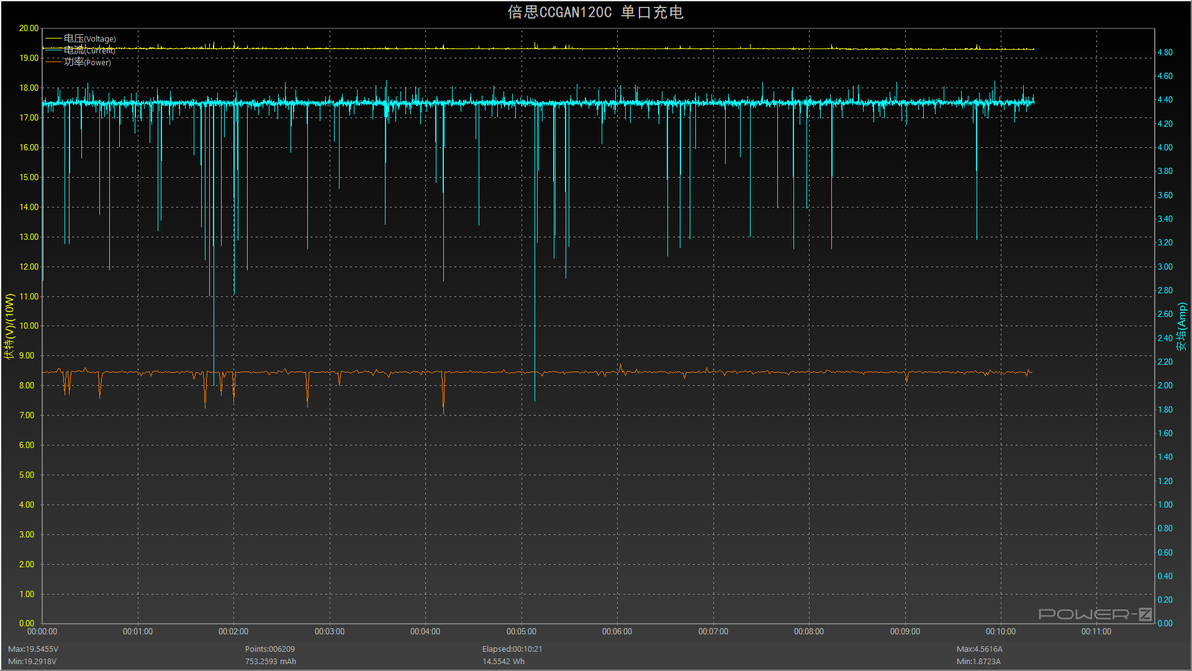Screen dimensions: 1192x671
Task: Select the Elapsed:00:10:21 status entry
Action: [512, 650]
